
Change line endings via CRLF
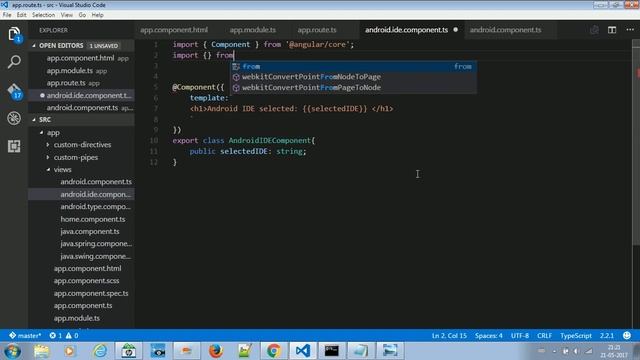544,336
